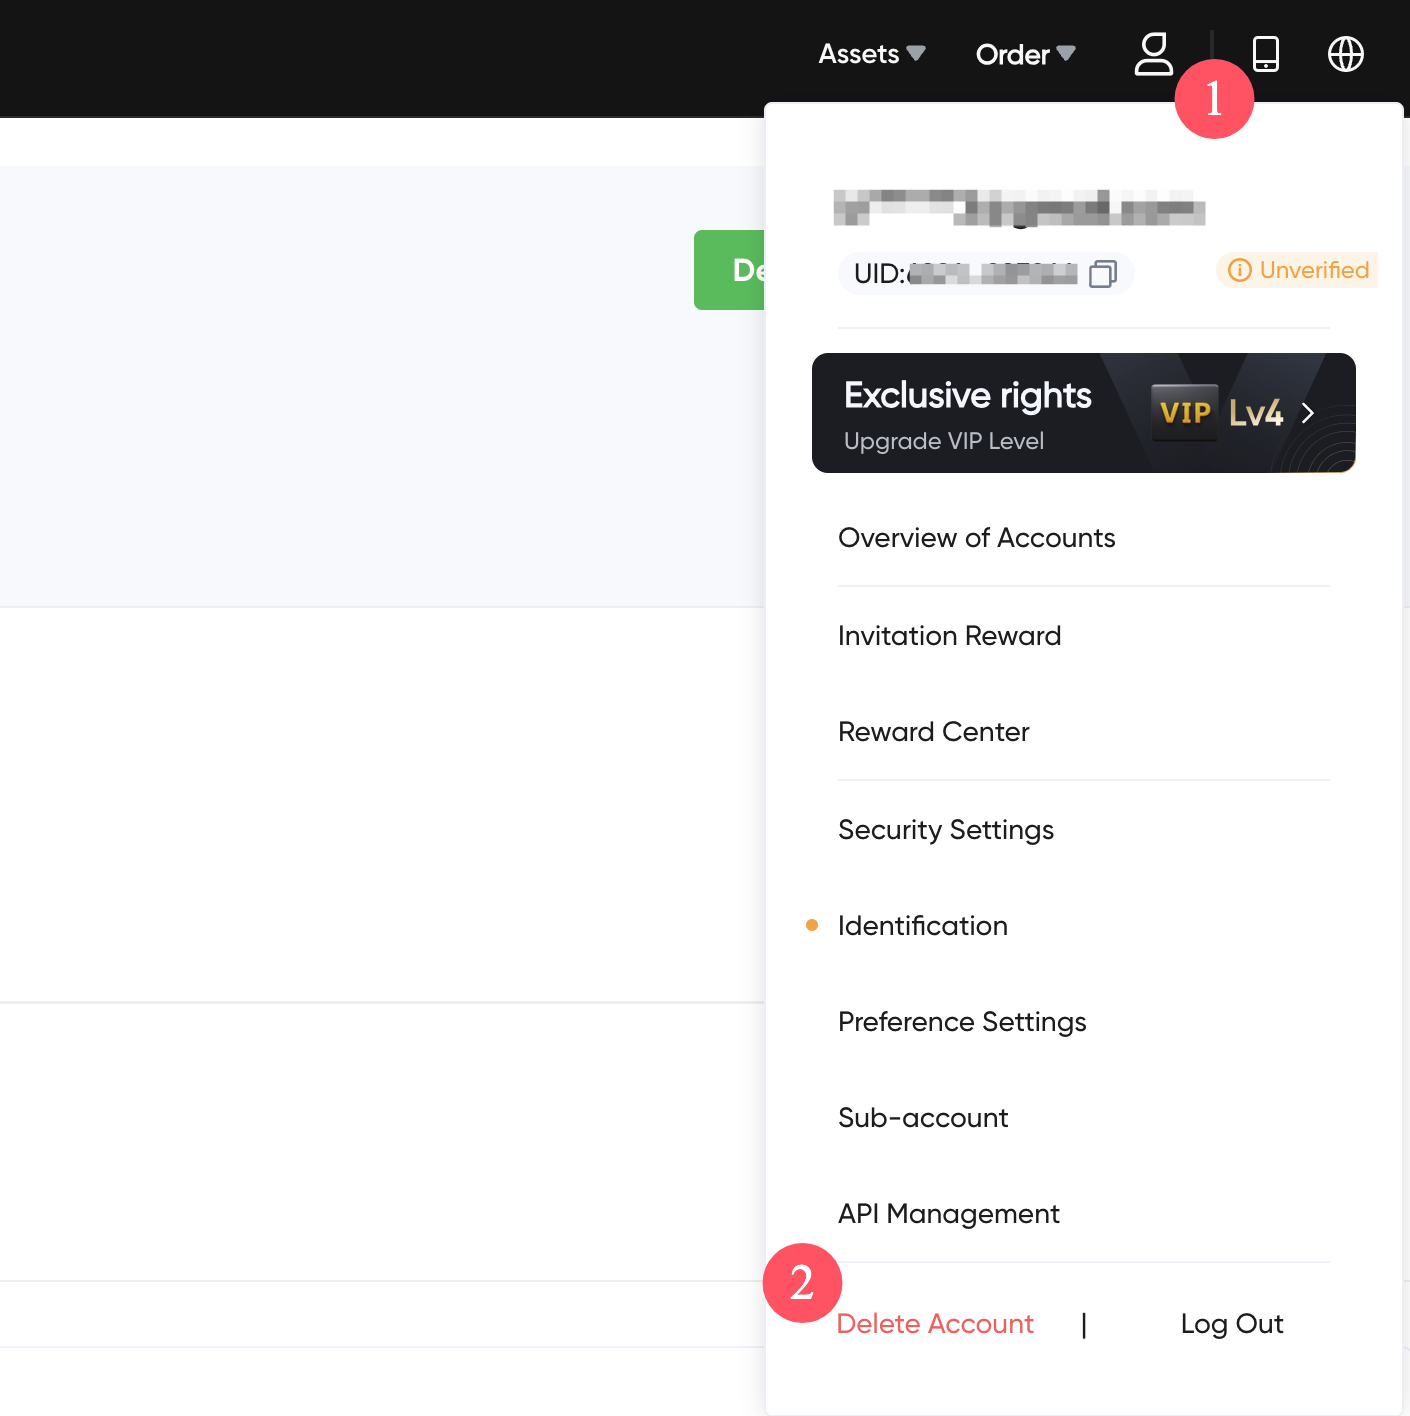Navigate to Sub-account page
The height and width of the screenshot is (1416, 1410).
[x=922, y=1118]
